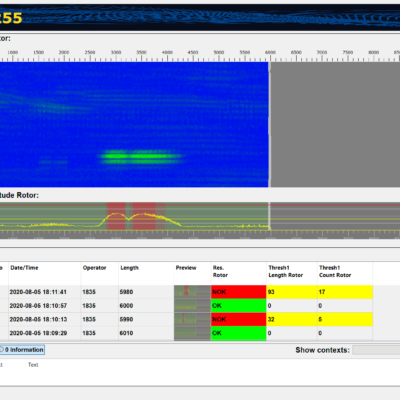The width and height of the screenshot is (400, 400).
Task: Click the Thresh1 Count value 17
Action: [322, 292]
